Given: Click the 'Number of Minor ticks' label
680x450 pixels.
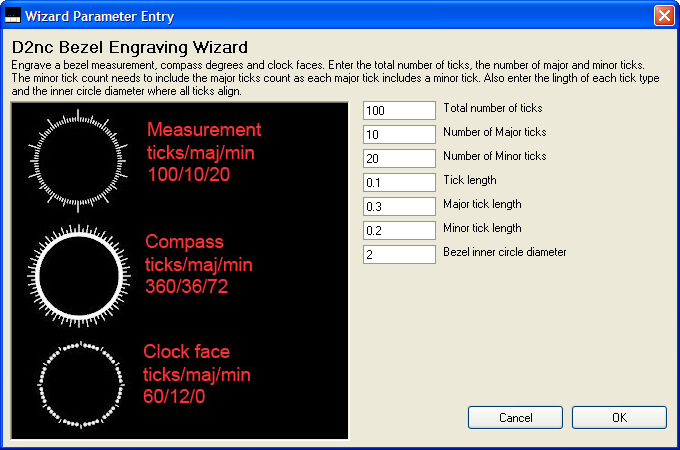Looking at the screenshot, I should tap(494, 156).
